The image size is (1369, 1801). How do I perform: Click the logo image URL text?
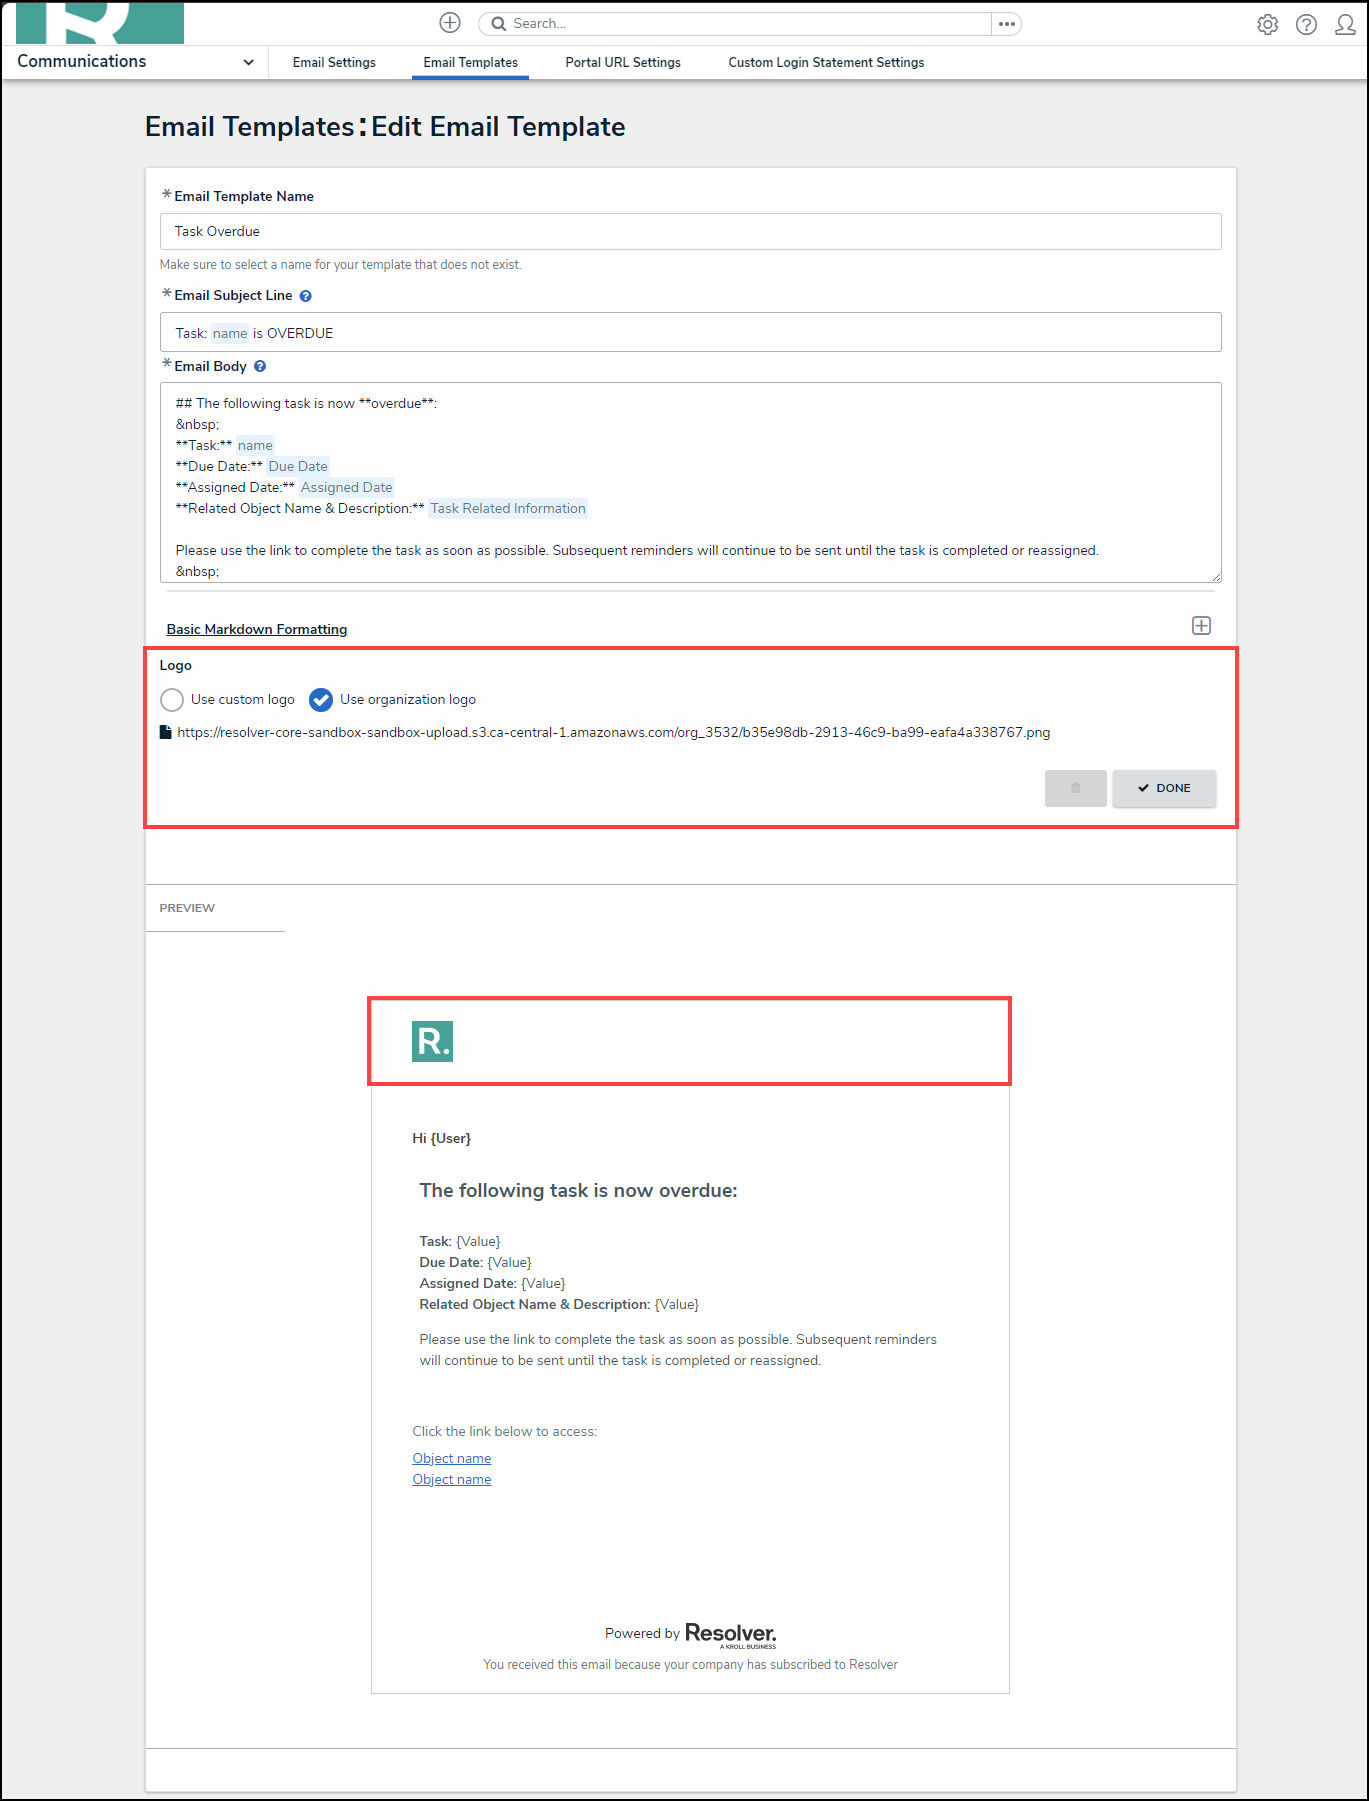click(614, 733)
